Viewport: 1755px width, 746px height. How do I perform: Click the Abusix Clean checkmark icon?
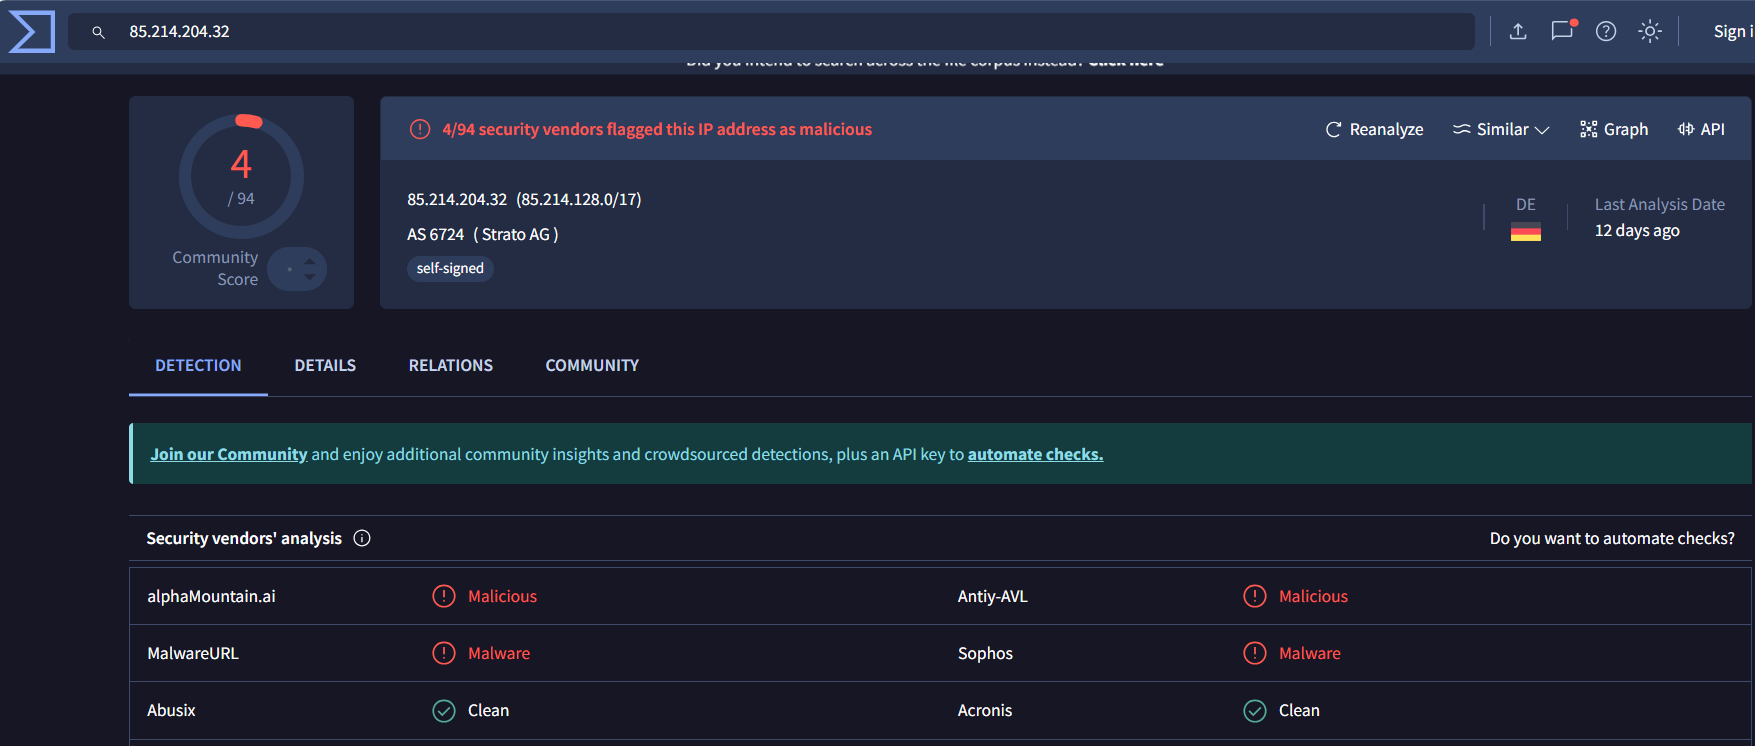click(x=444, y=710)
